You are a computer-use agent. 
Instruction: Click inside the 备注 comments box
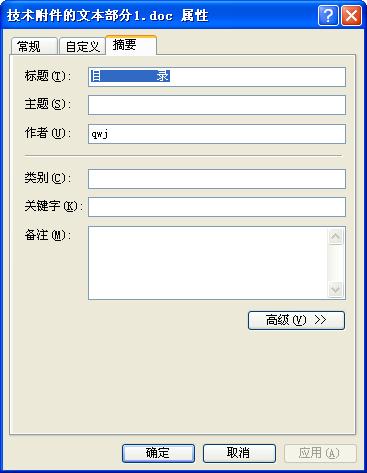[208, 263]
